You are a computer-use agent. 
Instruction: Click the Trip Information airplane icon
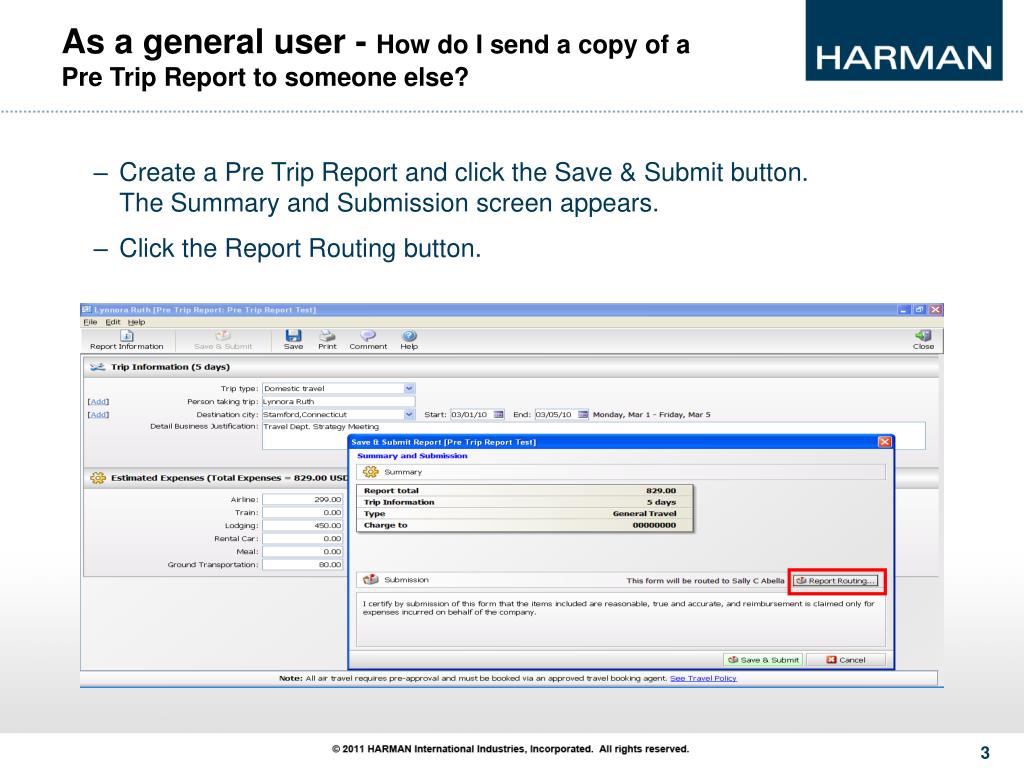[x=97, y=367]
